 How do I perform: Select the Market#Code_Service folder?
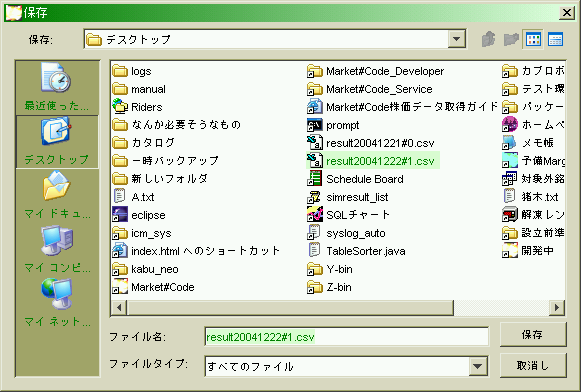[x=370, y=89]
